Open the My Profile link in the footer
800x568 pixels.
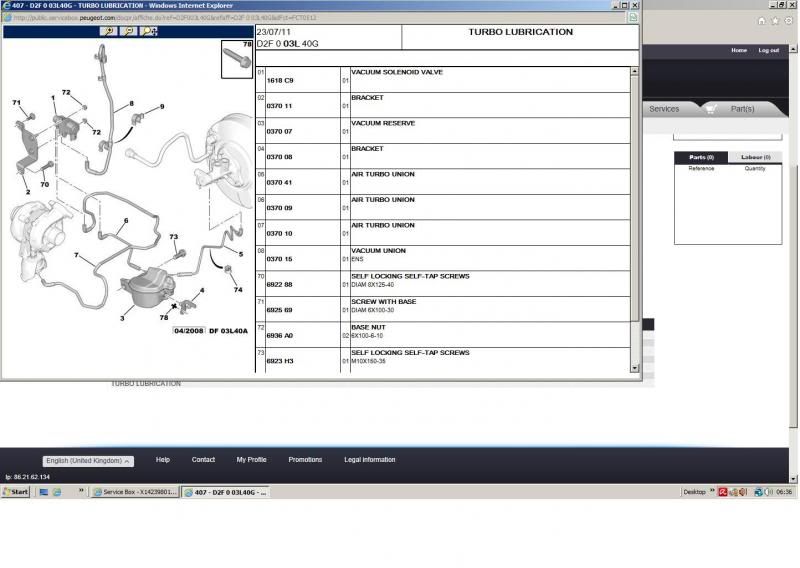point(252,460)
